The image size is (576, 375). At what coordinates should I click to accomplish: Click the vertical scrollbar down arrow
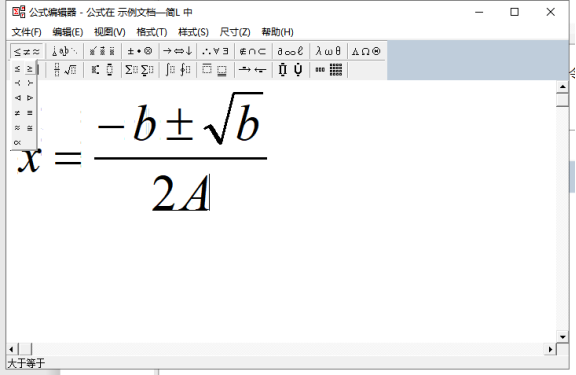pyautogui.click(x=562, y=336)
